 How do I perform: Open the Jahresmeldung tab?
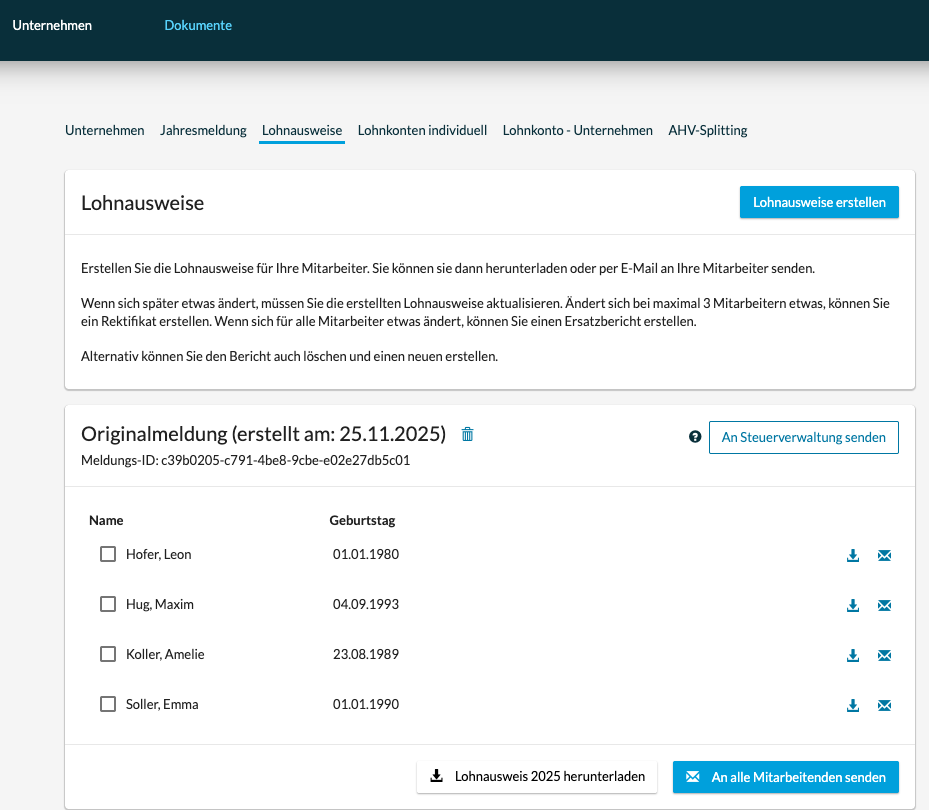point(203,130)
